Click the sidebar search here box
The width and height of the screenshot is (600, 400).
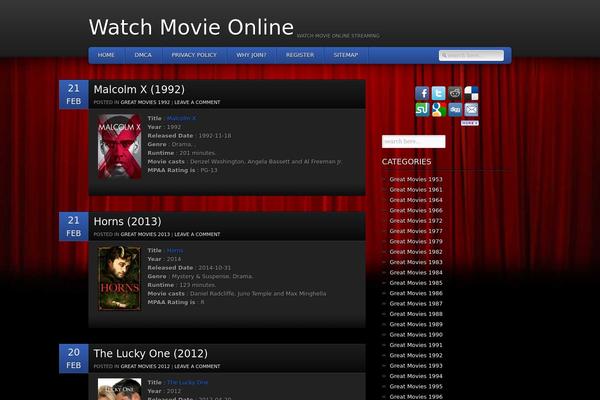tap(414, 141)
